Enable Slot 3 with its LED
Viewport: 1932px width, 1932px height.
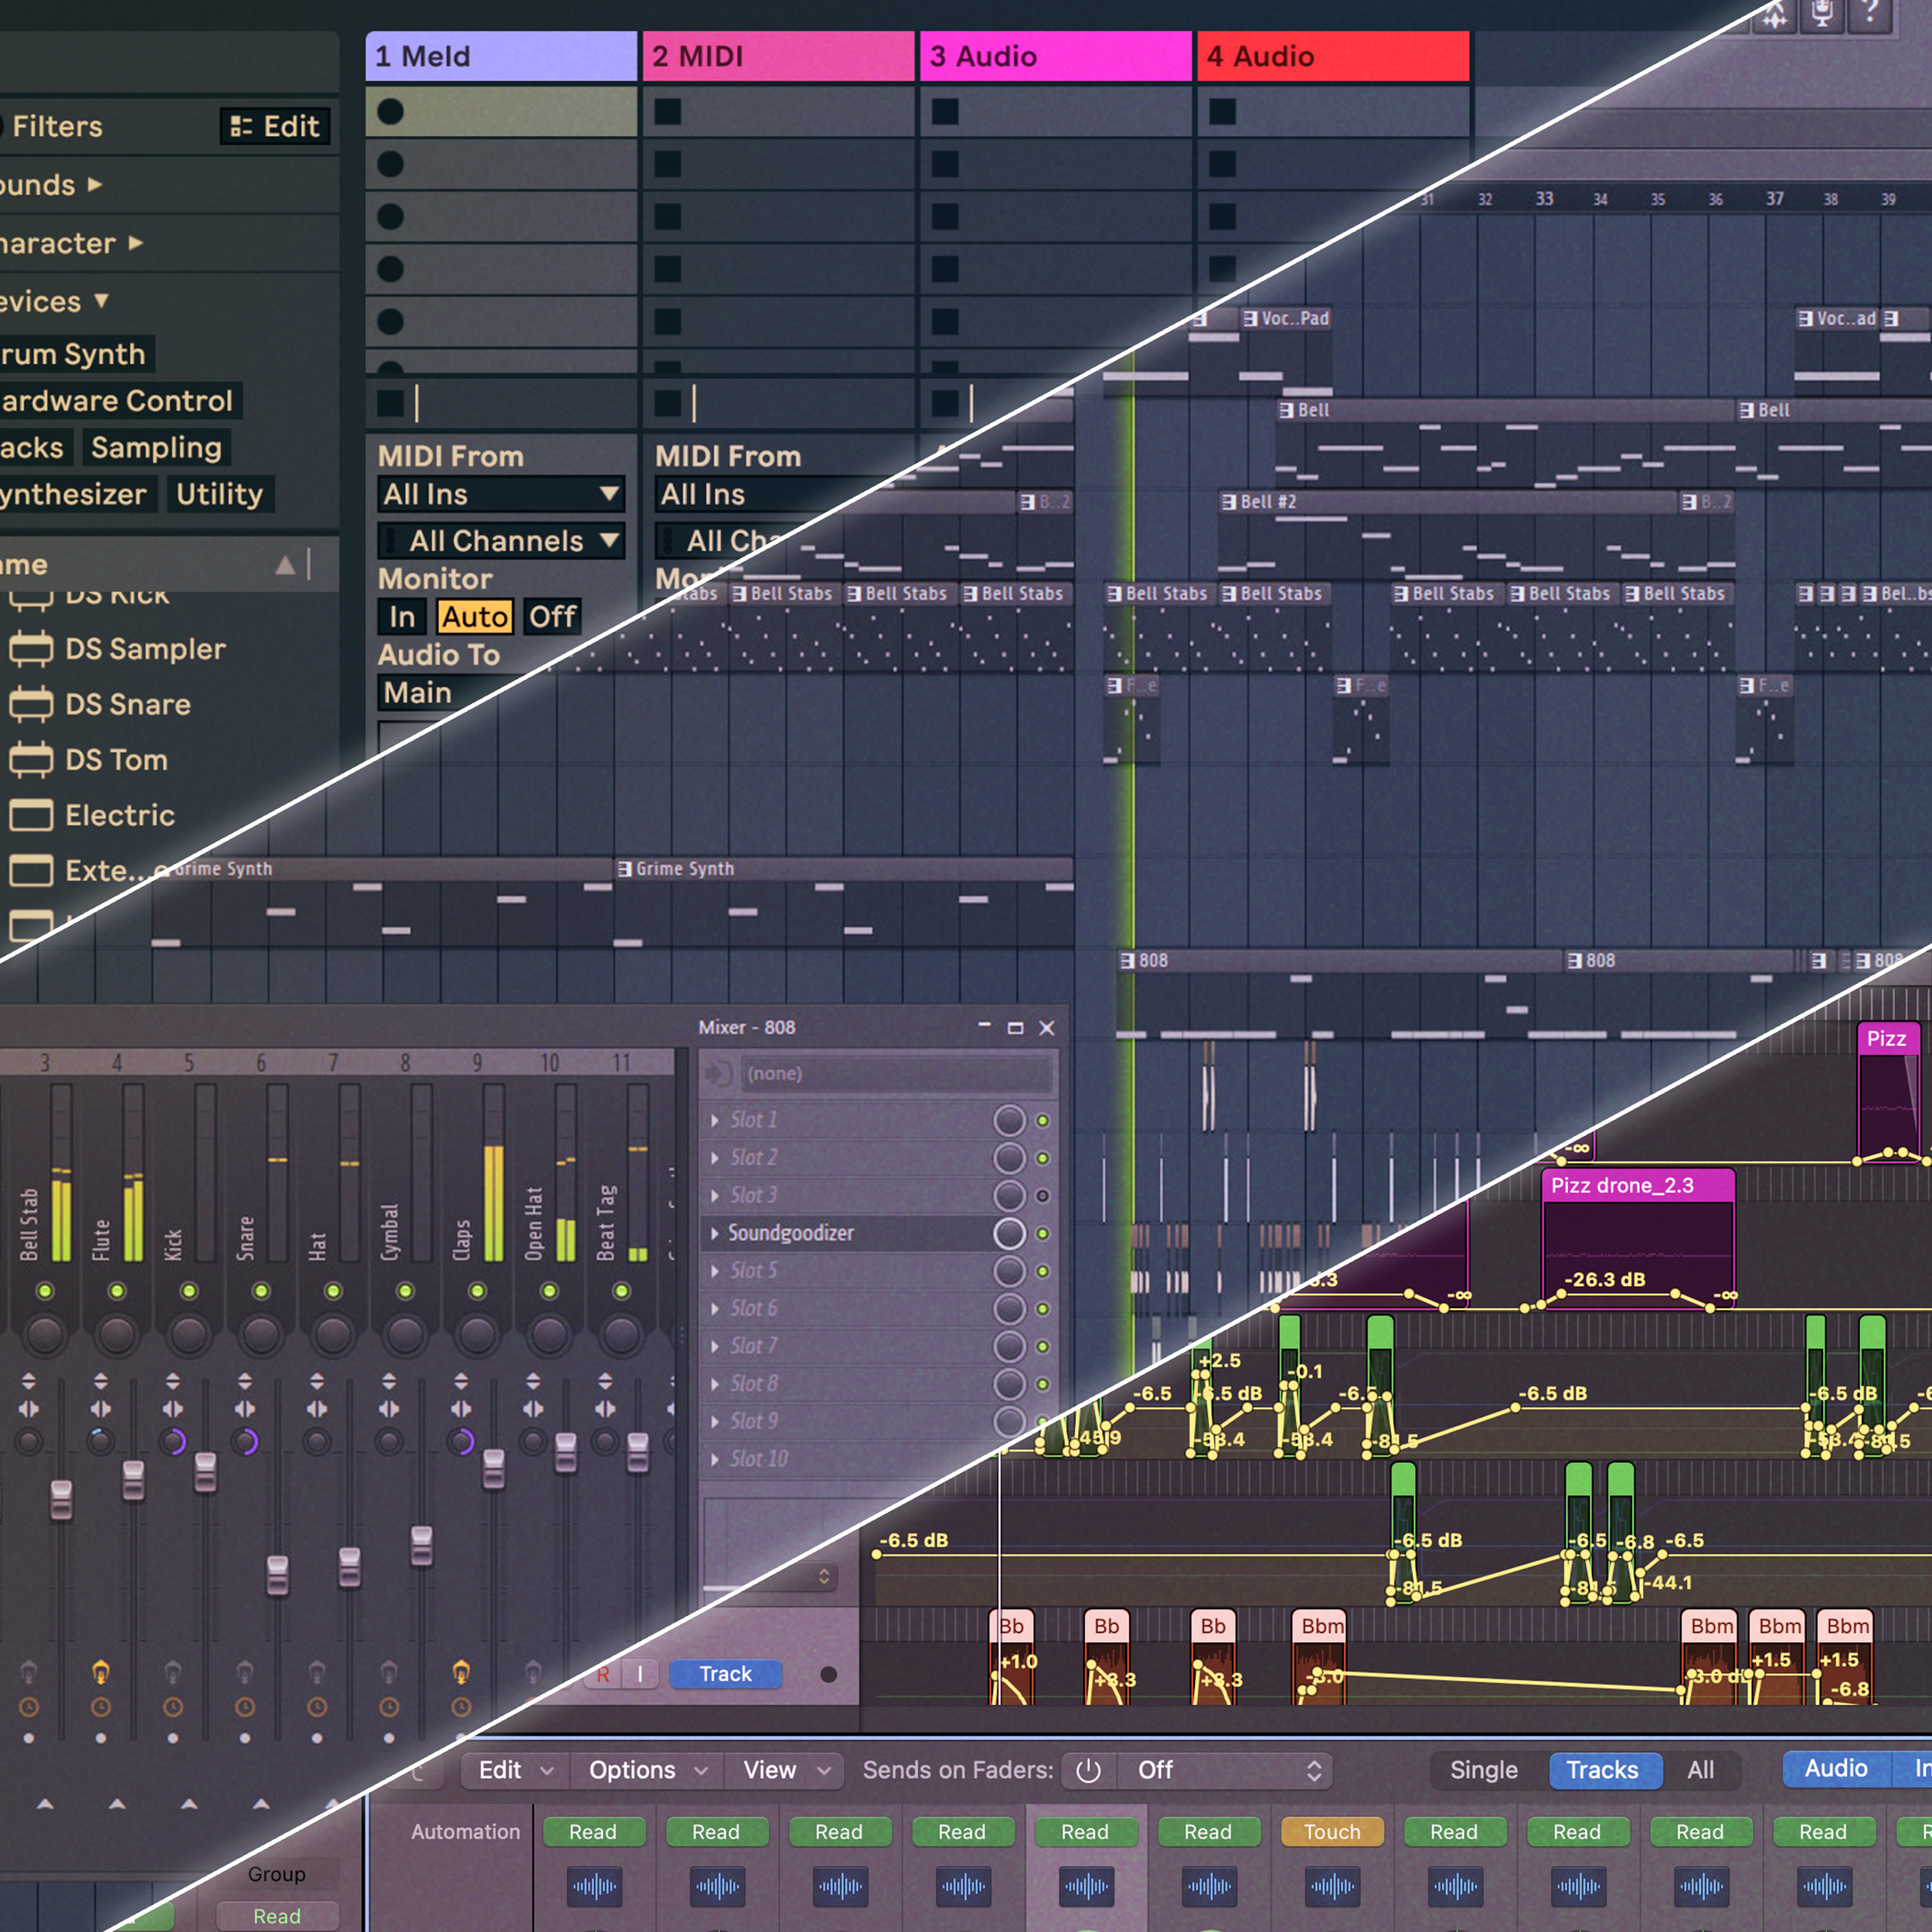tap(1042, 1196)
